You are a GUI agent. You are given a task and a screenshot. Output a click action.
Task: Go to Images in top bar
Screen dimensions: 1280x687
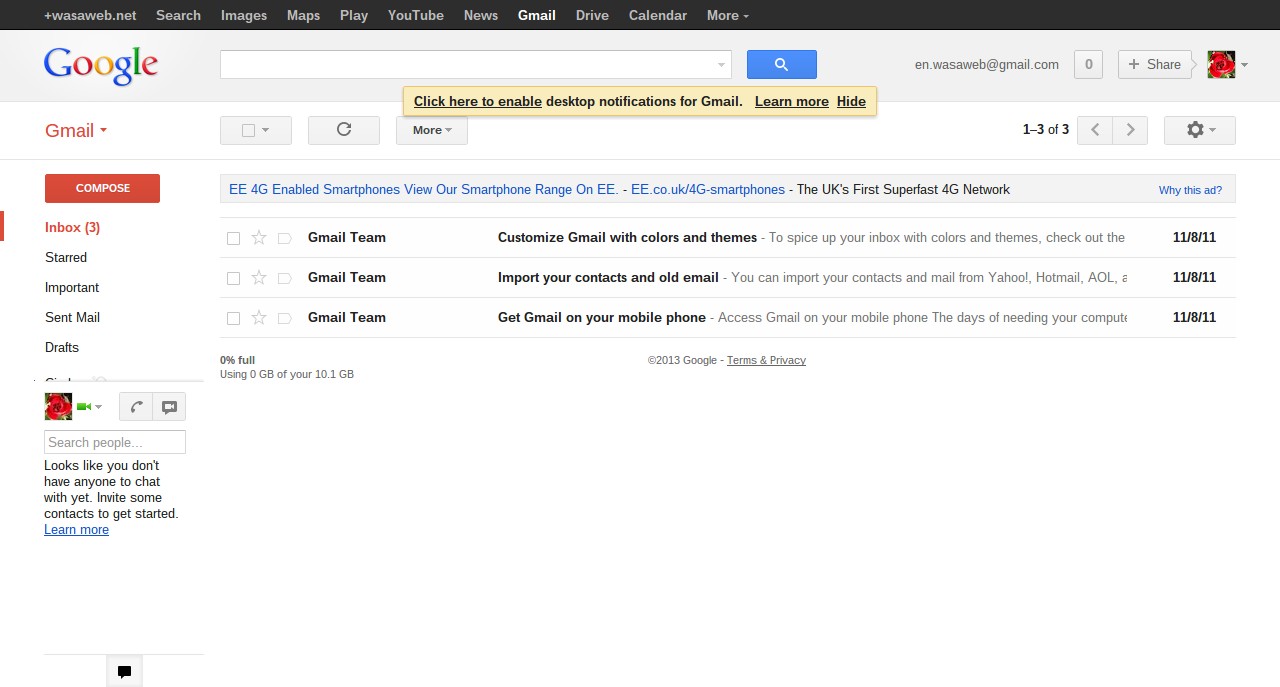point(244,15)
